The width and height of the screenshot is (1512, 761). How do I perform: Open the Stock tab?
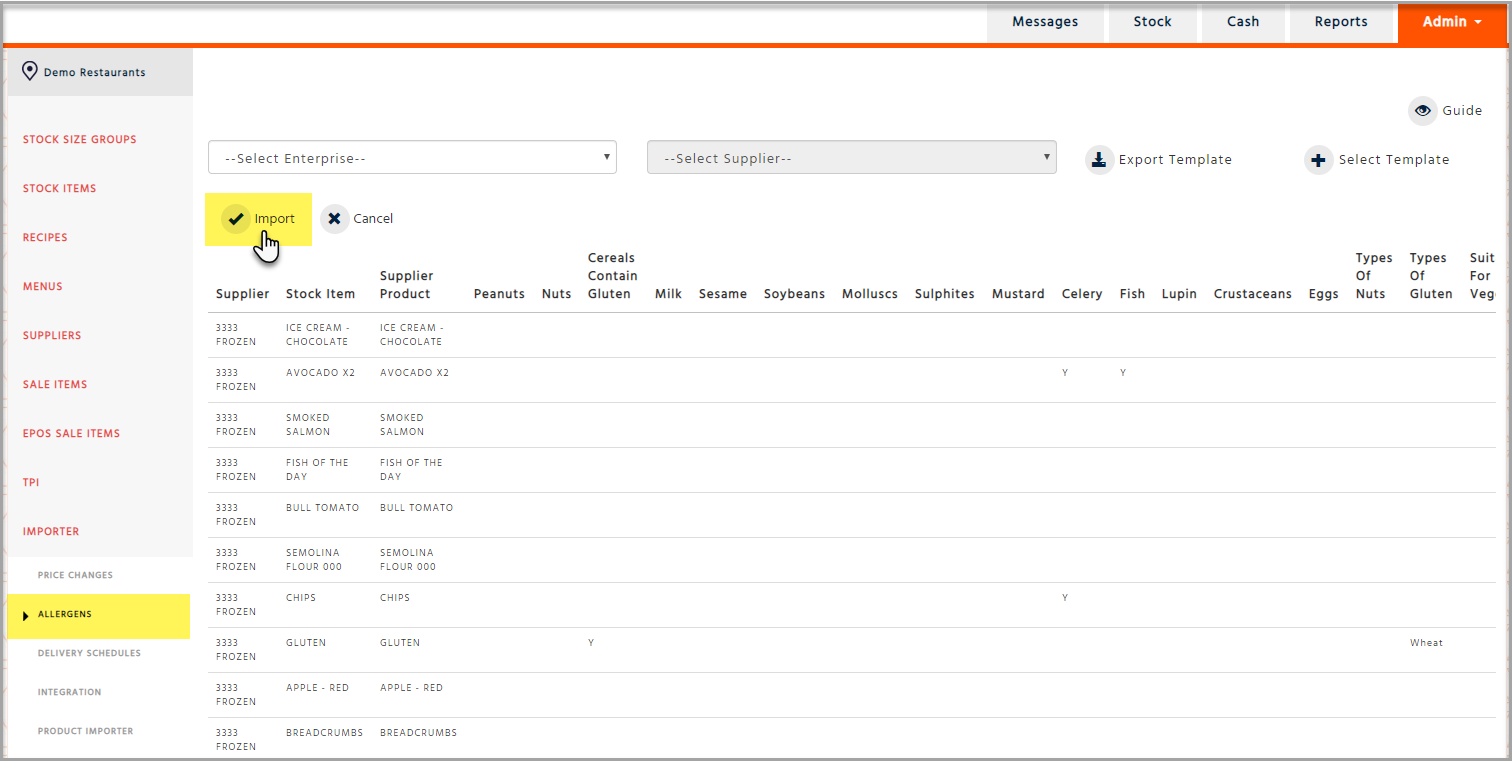tap(1152, 22)
